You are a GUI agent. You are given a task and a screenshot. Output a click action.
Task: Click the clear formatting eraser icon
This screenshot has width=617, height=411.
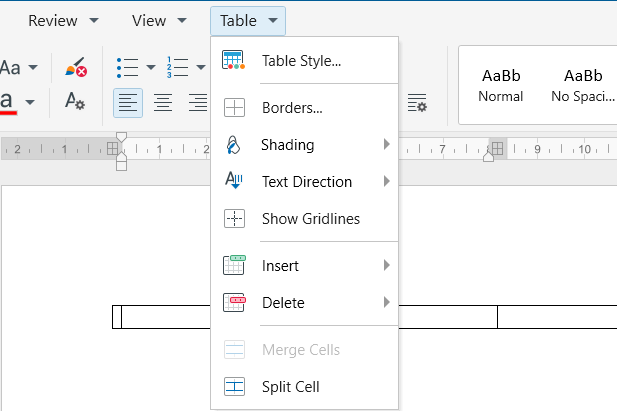click(x=76, y=67)
